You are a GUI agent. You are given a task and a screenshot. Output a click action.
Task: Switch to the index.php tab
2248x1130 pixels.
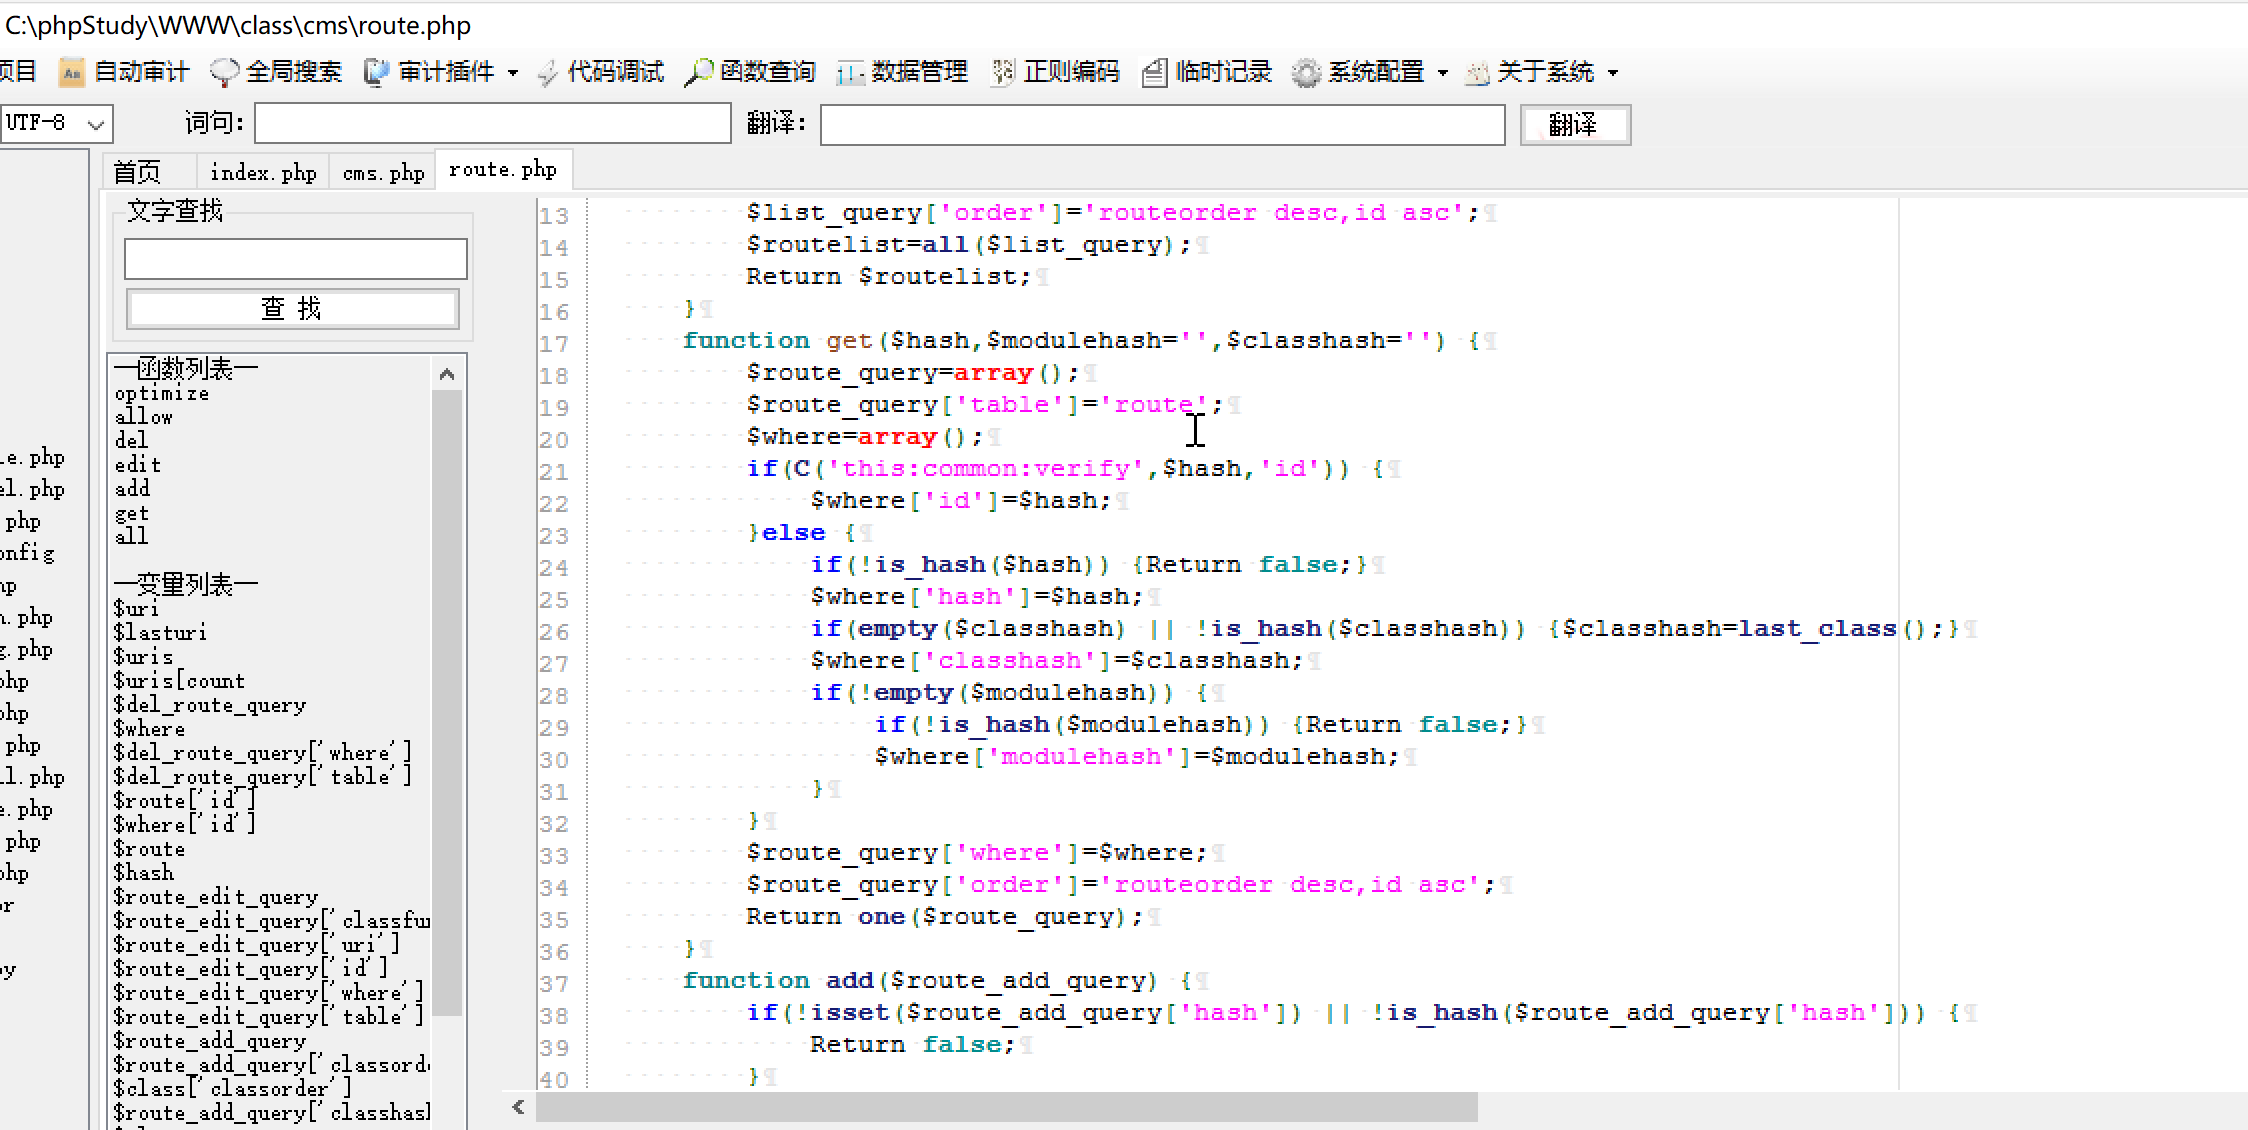coord(263,172)
